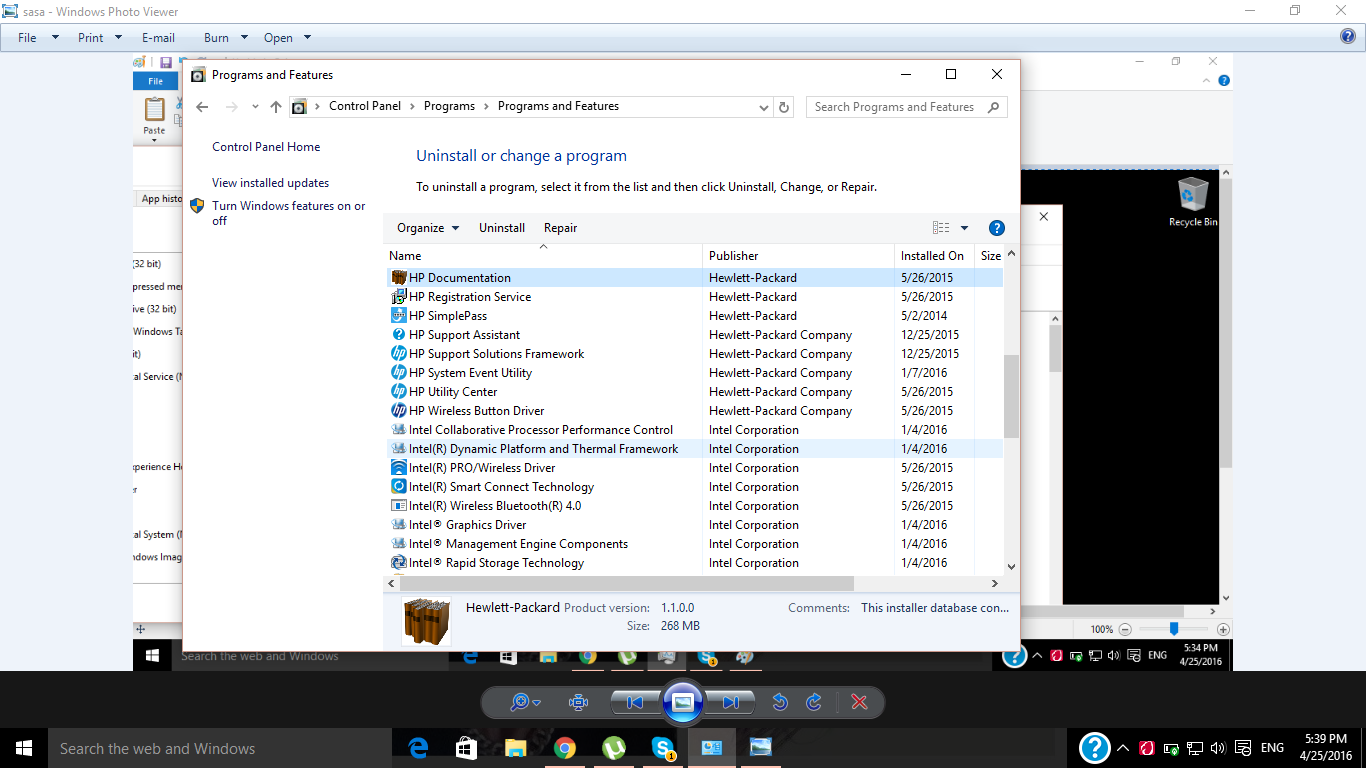The image size is (1366, 768).
Task: Open Google Chrome from the bottom taskbar
Action: [x=565, y=748]
